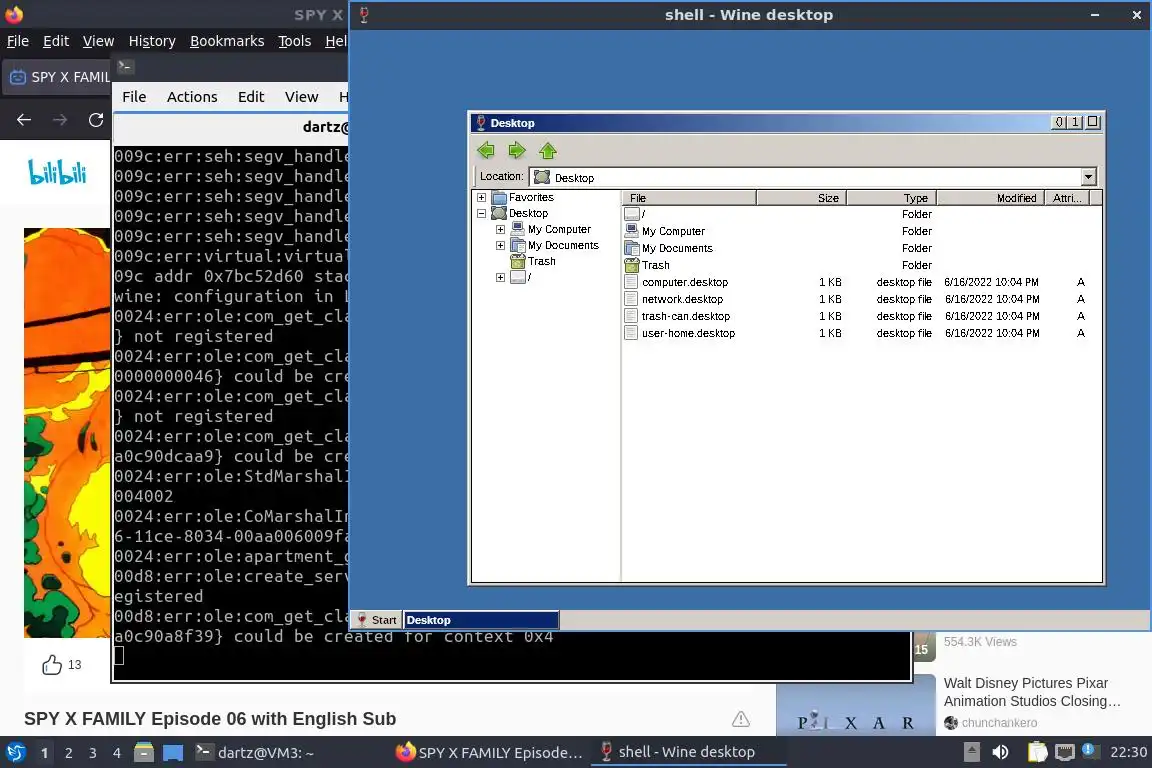The image size is (1152, 768).
Task: Switch to workspace 4 in the panel
Action: pyautogui.click(x=117, y=753)
